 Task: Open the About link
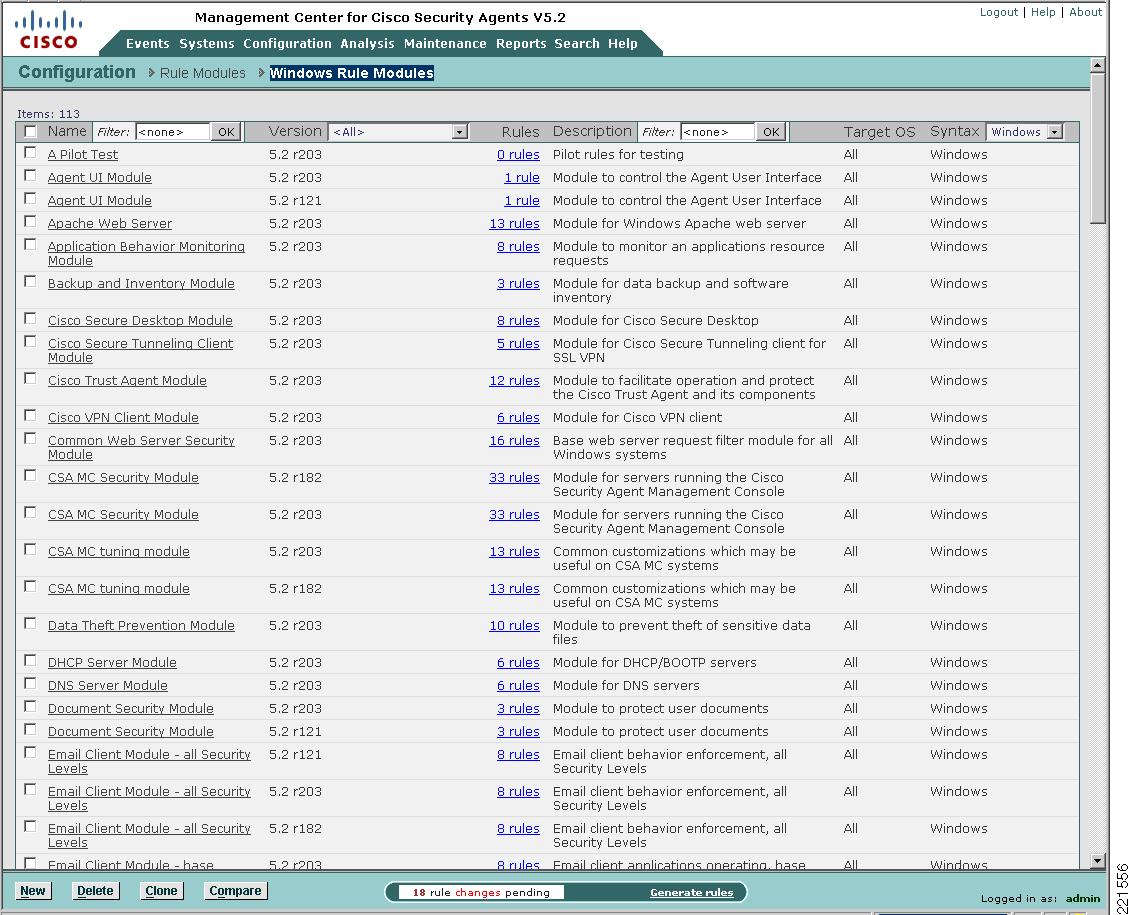[x=1085, y=12]
